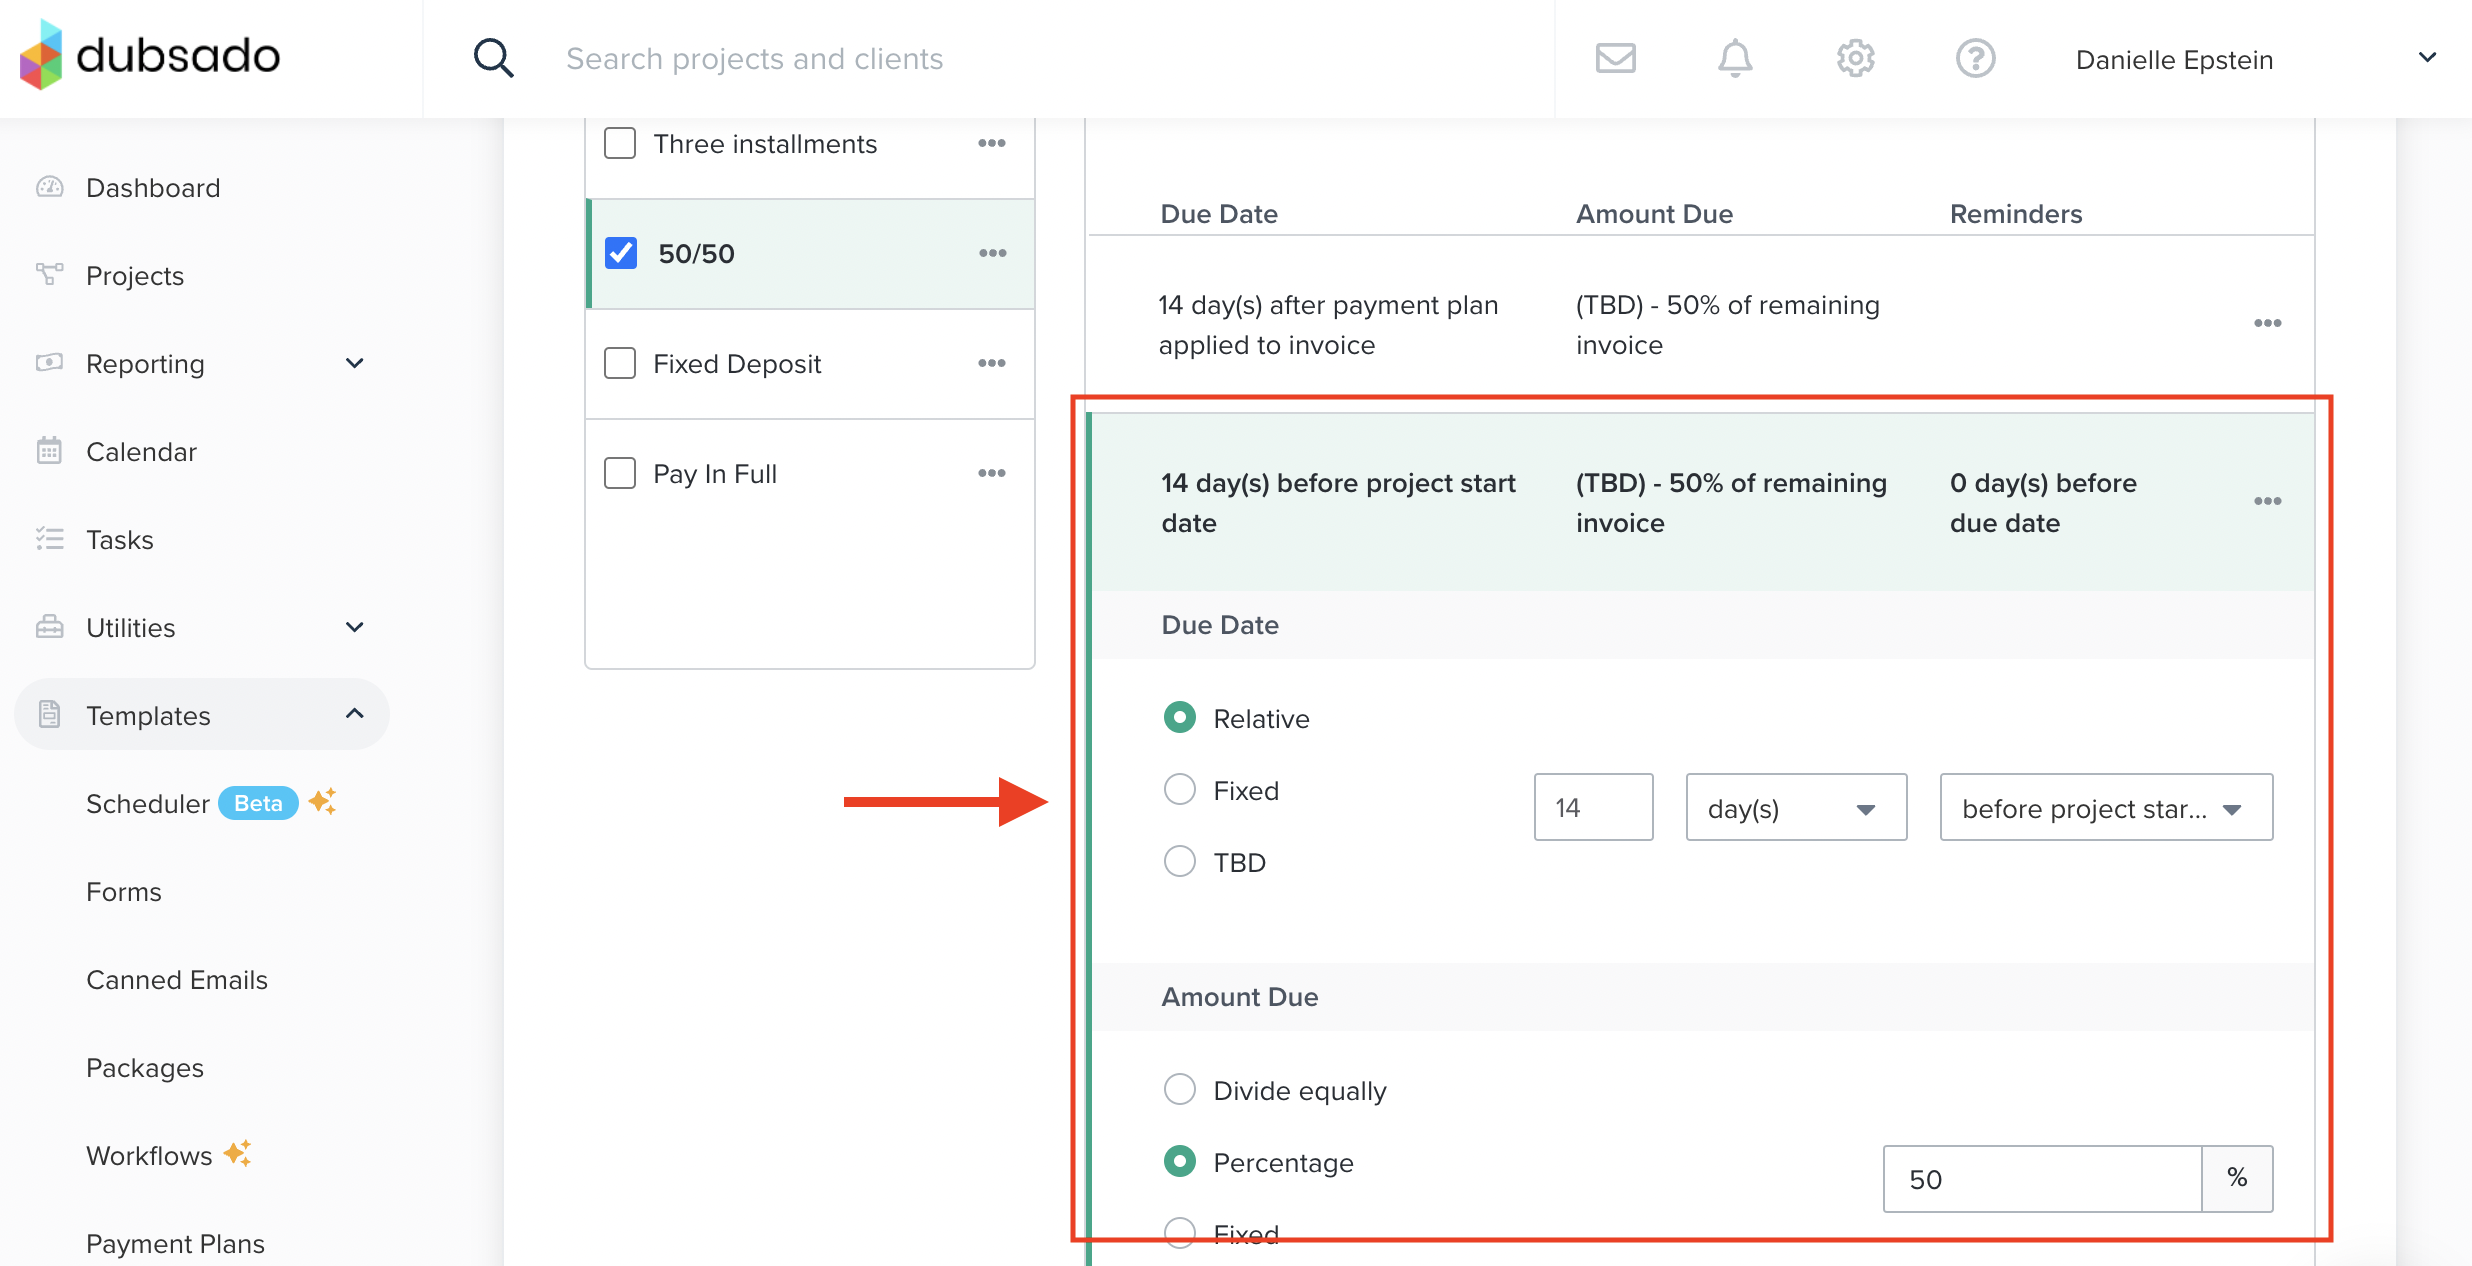
Task: Choose the Divide equally radio option
Action: 1180,1089
